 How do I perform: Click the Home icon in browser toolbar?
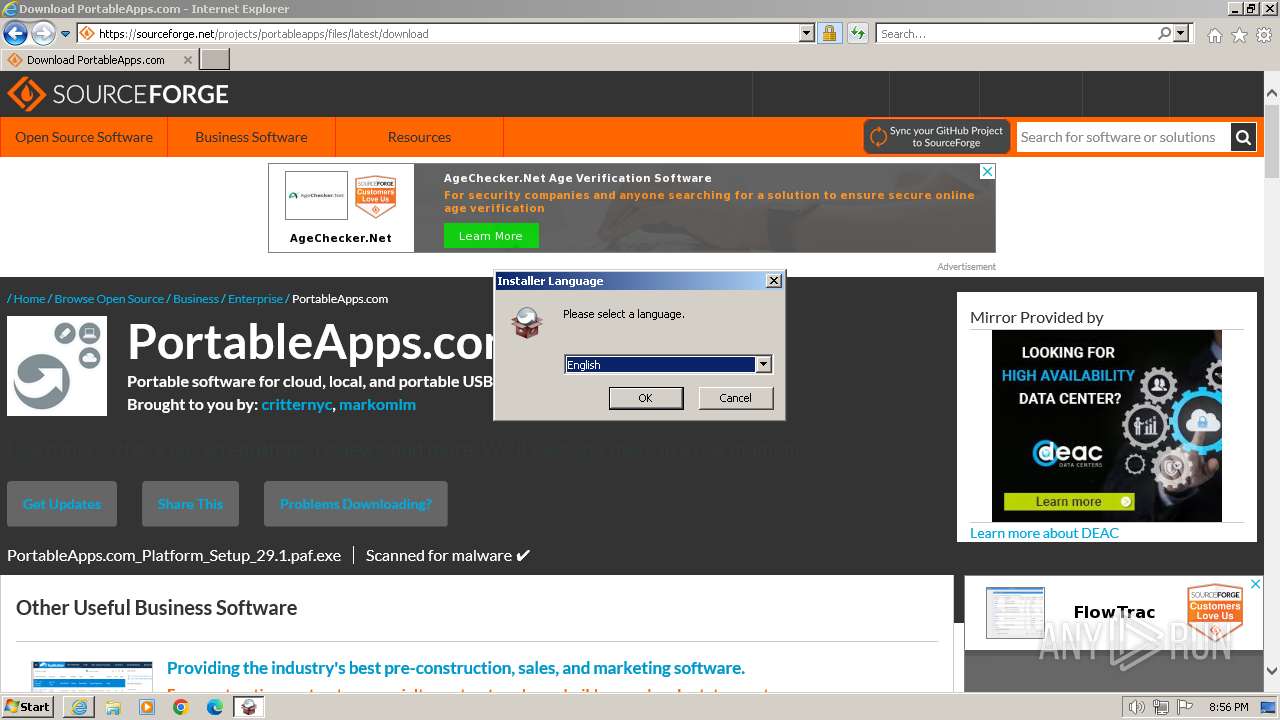[x=1214, y=35]
